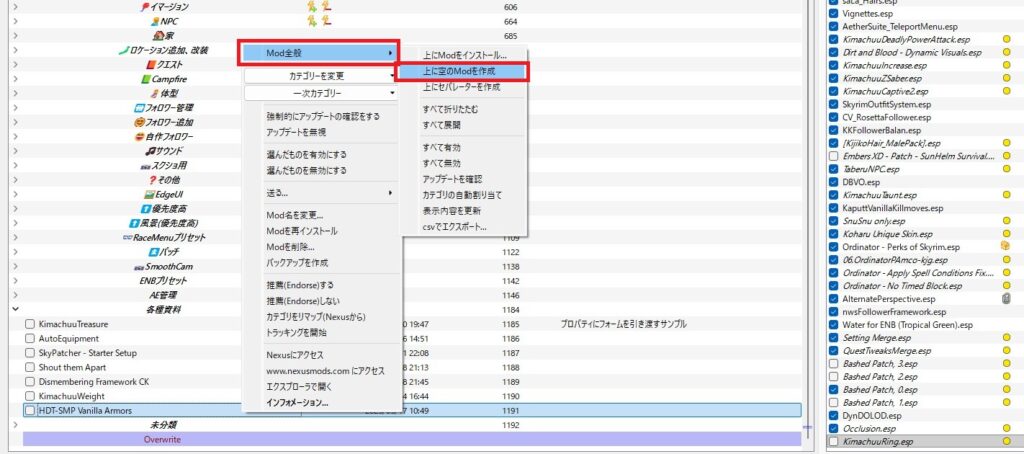Click www.nexusmods.com にアクセス entry
Viewport: 1024px width, 454px height.
click(x=325, y=371)
